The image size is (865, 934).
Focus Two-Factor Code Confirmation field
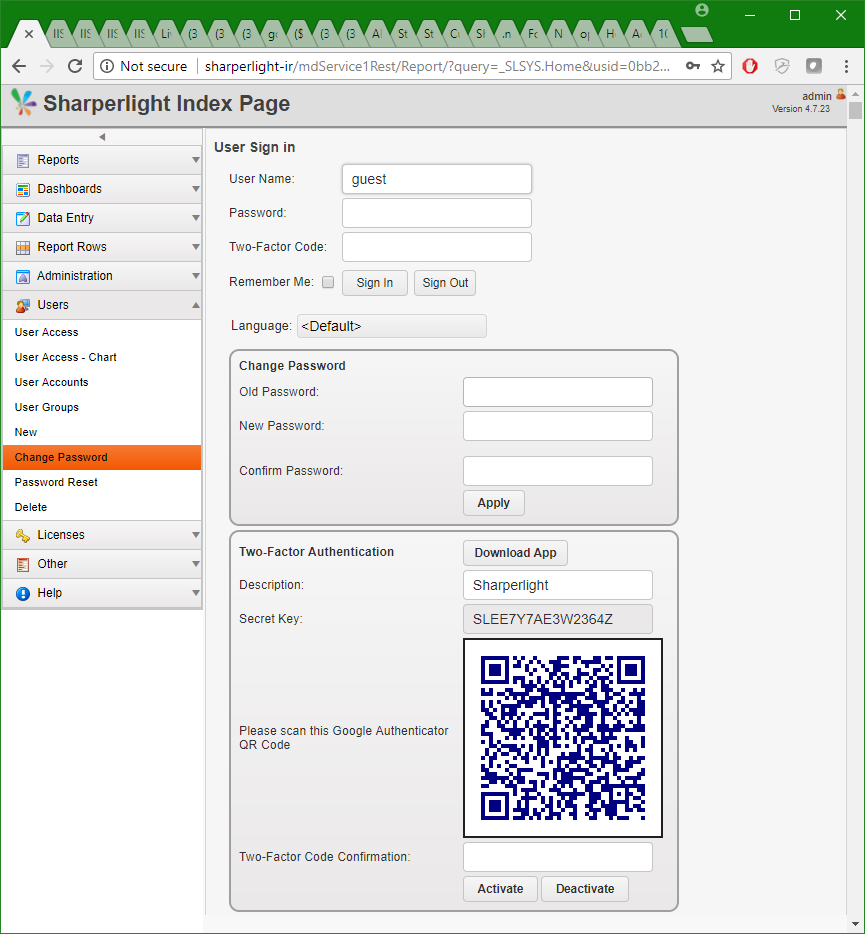(558, 857)
